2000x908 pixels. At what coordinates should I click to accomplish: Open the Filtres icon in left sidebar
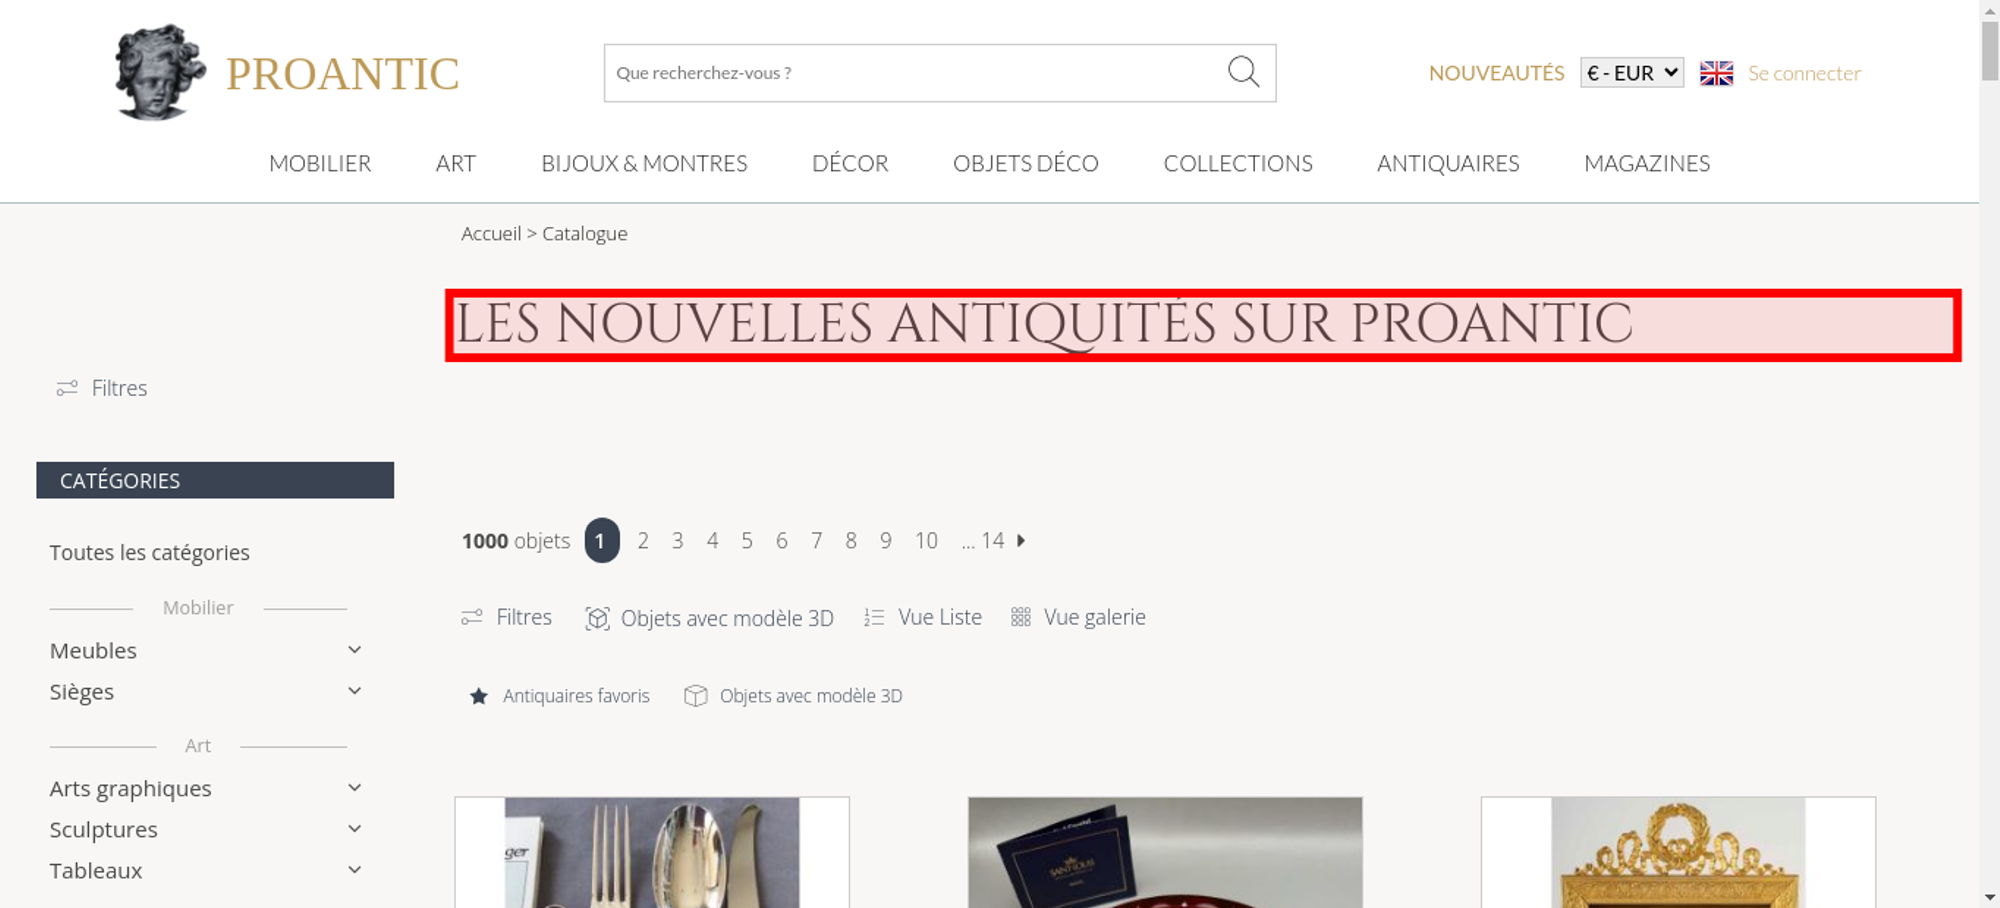coord(67,388)
